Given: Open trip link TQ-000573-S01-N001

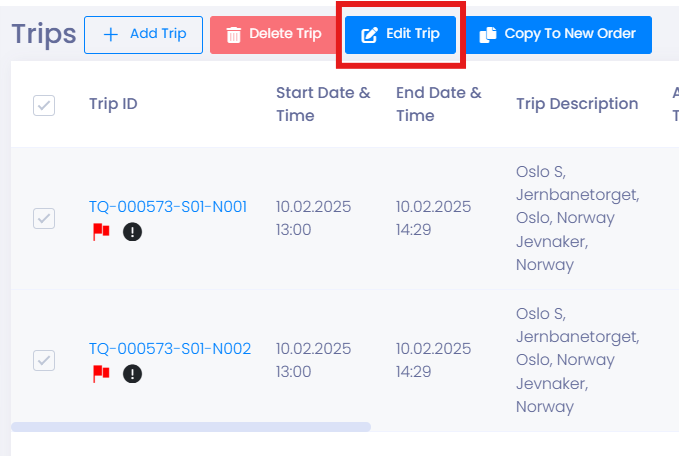Looking at the screenshot, I should coord(168,207).
